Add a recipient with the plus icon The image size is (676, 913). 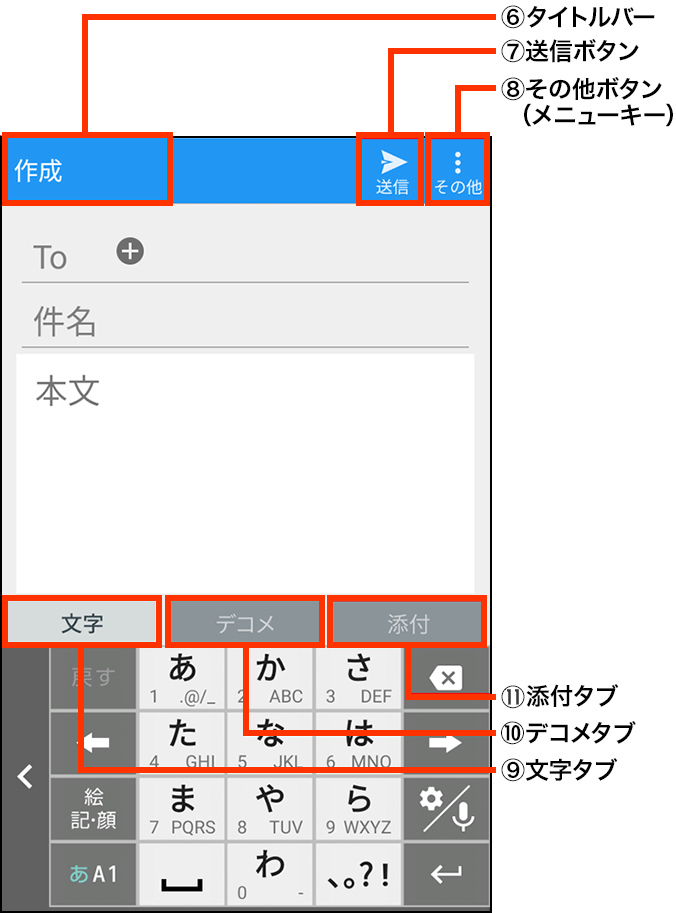[130, 252]
